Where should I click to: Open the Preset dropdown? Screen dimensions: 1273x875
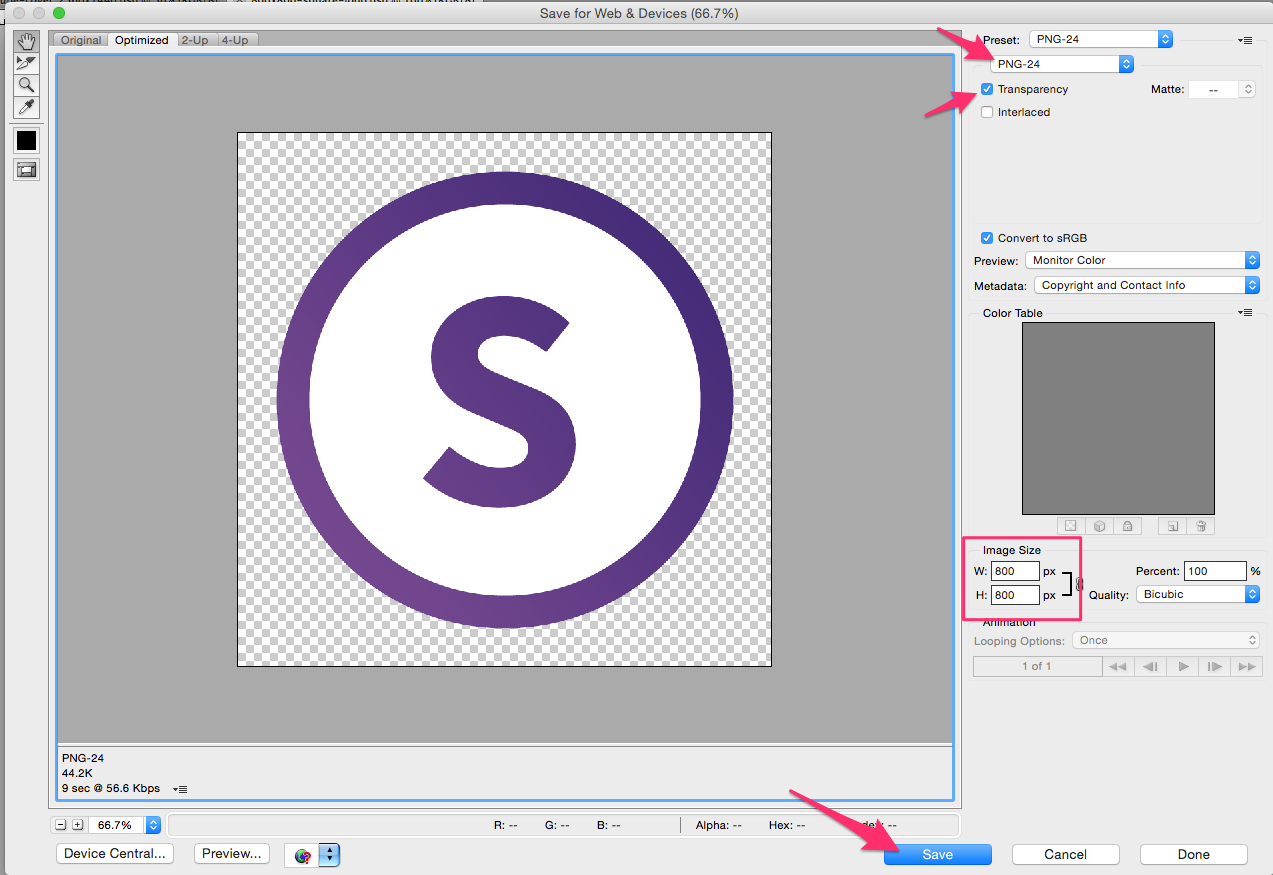1100,39
